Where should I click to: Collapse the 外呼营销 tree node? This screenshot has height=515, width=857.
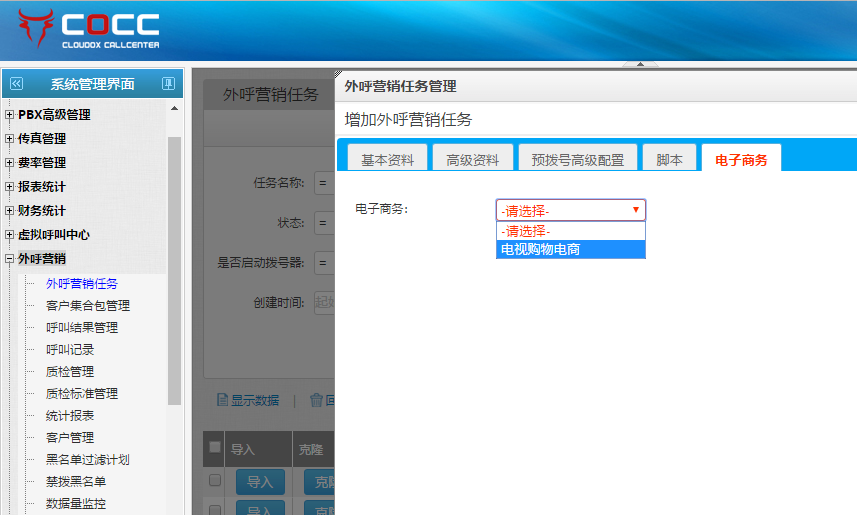click(10, 259)
